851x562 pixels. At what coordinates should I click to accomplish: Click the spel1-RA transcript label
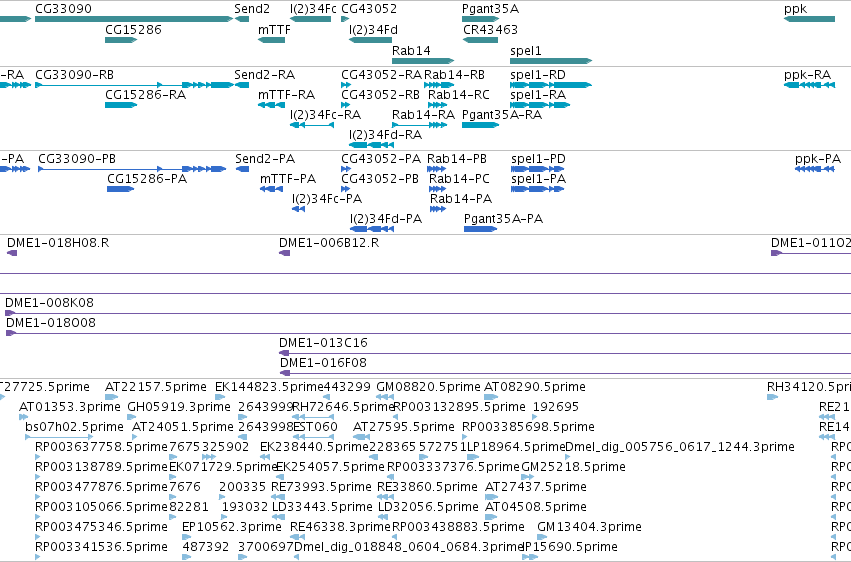pyautogui.click(x=538, y=94)
